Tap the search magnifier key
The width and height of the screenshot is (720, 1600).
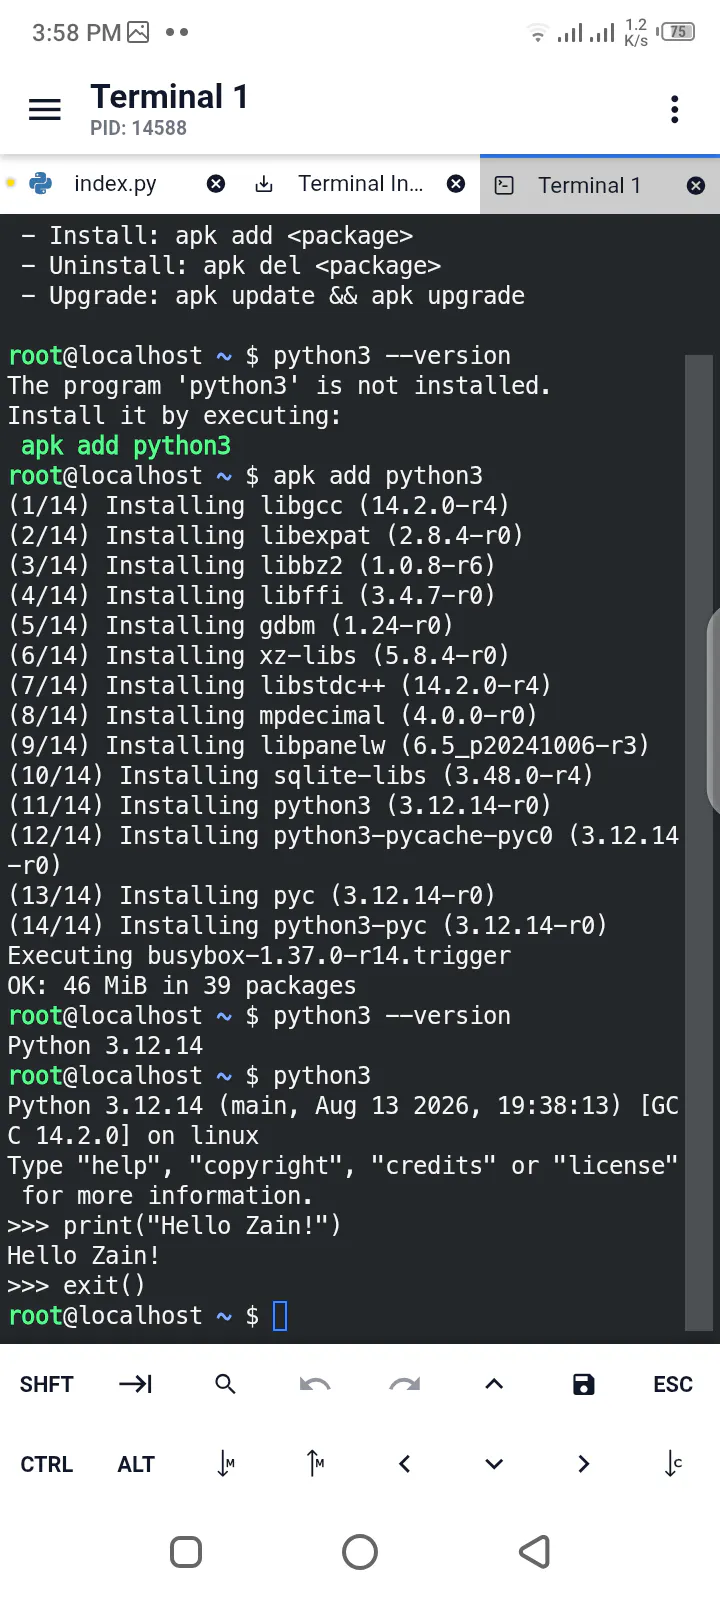point(225,1384)
